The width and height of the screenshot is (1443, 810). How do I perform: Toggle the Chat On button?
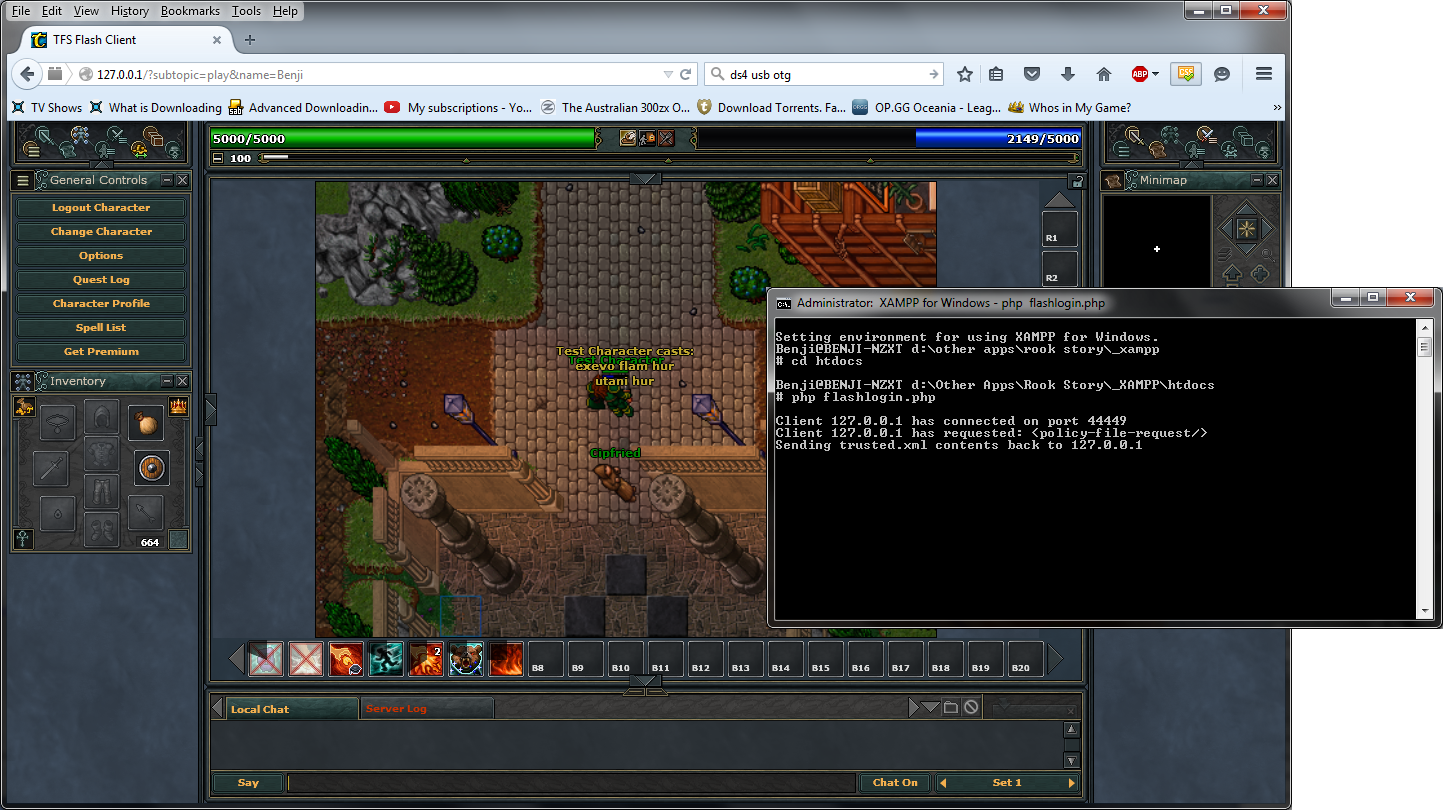click(x=895, y=783)
